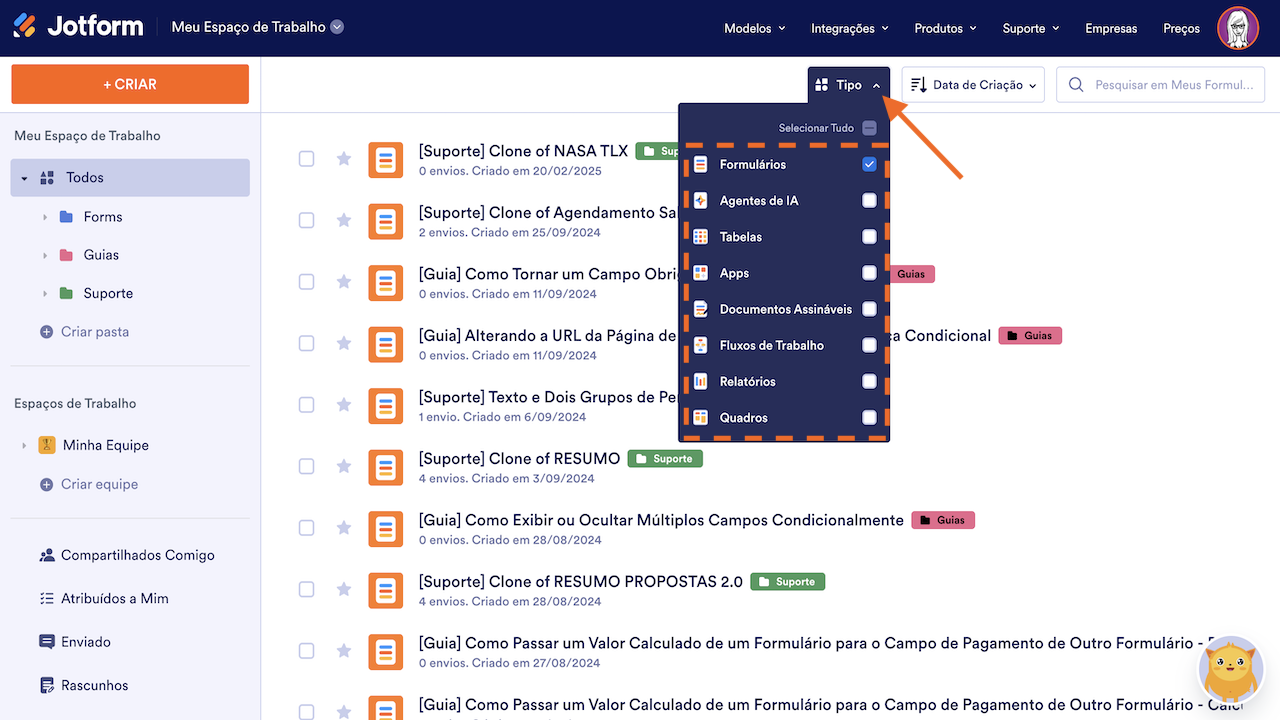Click the Relatórios type icon
The image size is (1280, 720).
(701, 381)
